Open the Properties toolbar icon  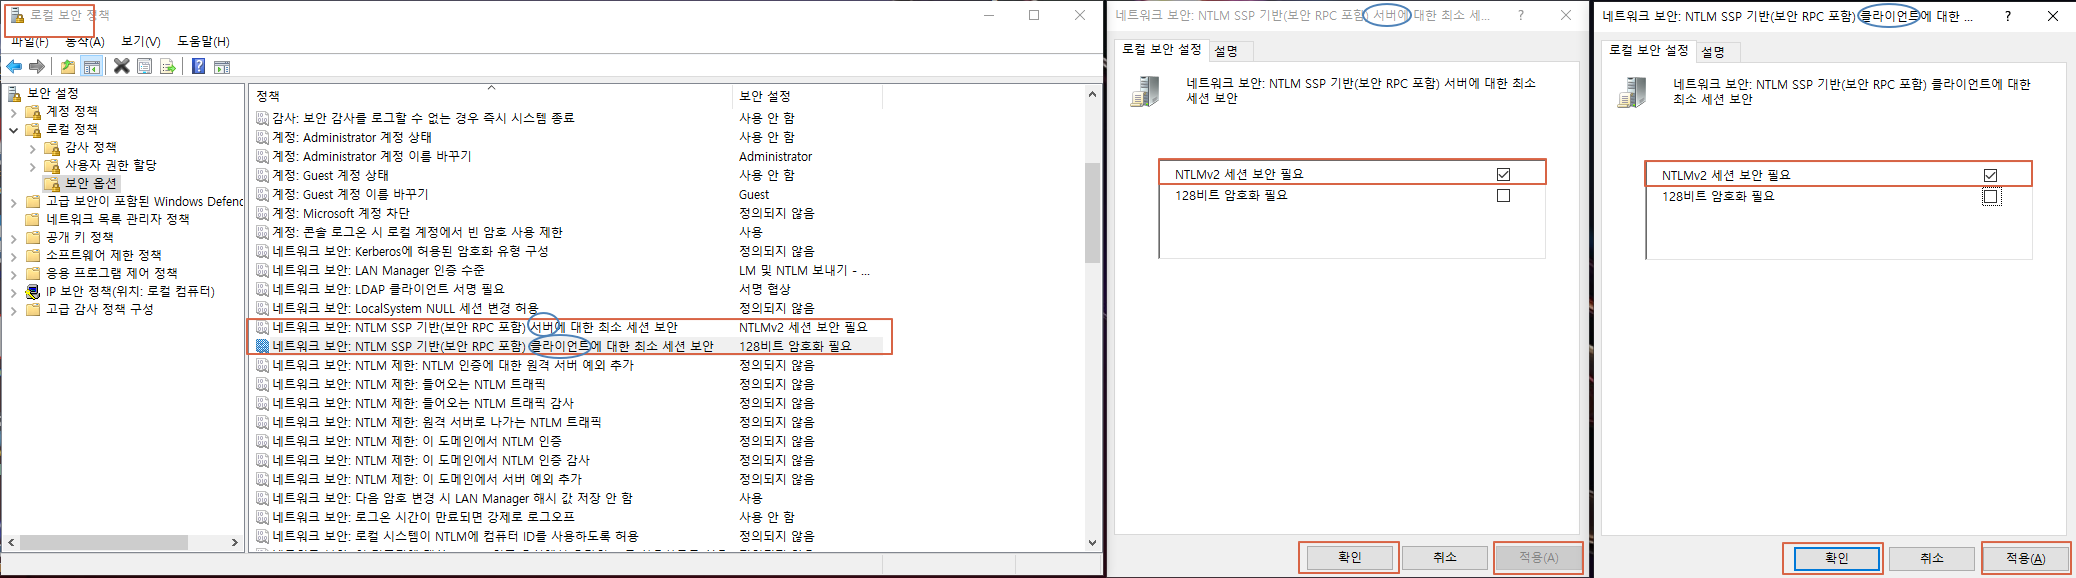pos(145,66)
